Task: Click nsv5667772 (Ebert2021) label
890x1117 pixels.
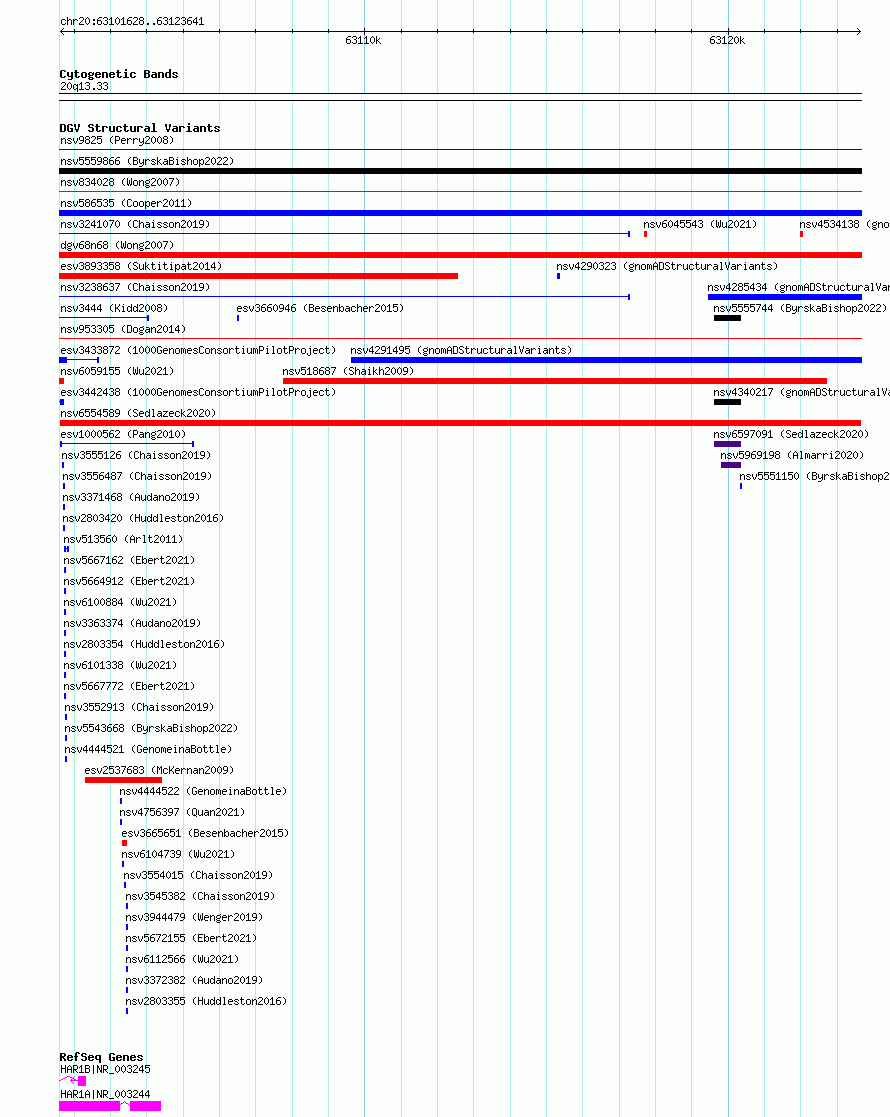Action: tap(129, 687)
